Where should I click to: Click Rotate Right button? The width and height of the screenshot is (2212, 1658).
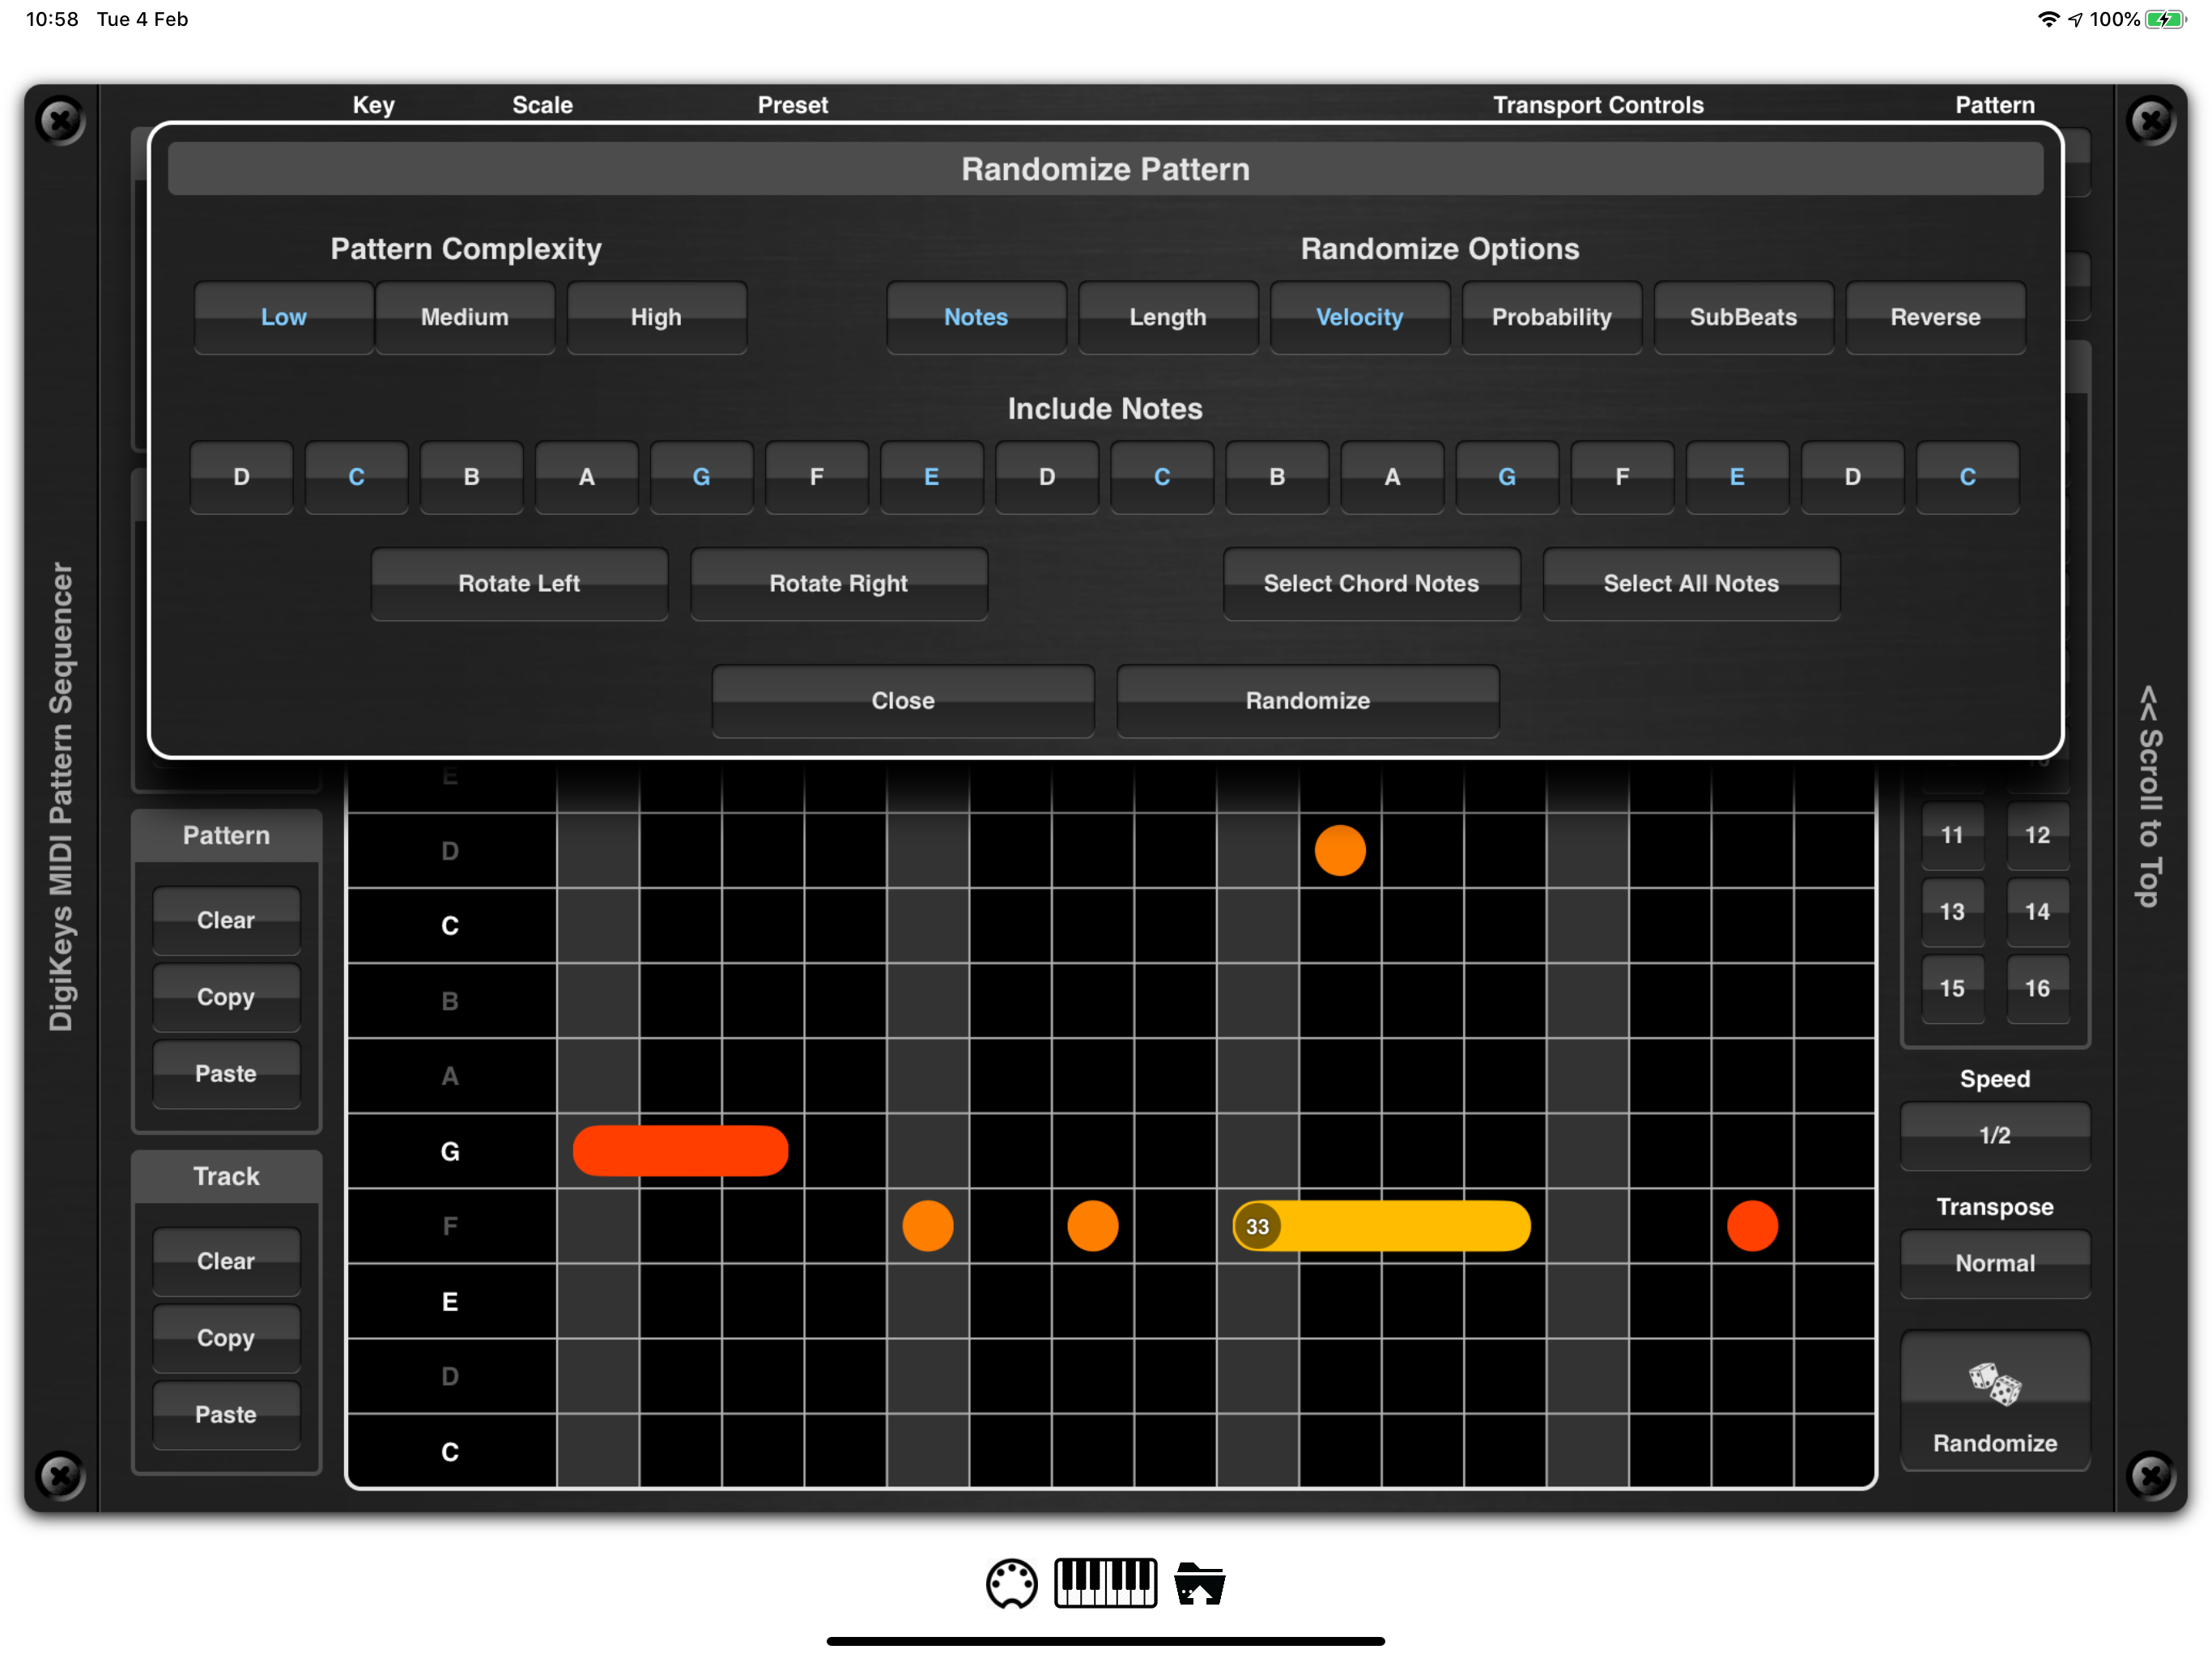coord(838,583)
